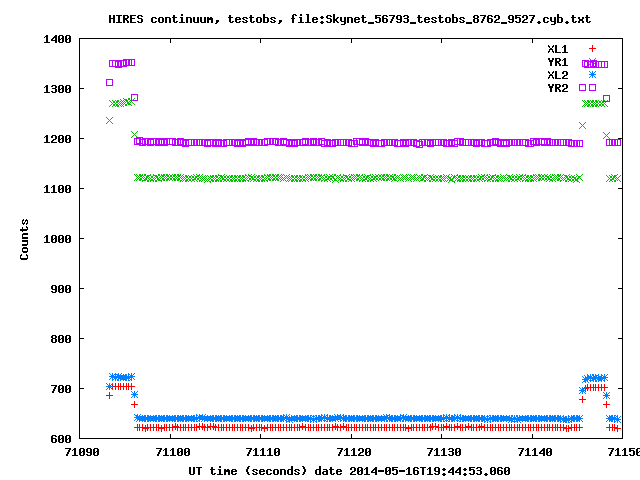
Task: Click the plot title text
Action: (x=349, y=19)
